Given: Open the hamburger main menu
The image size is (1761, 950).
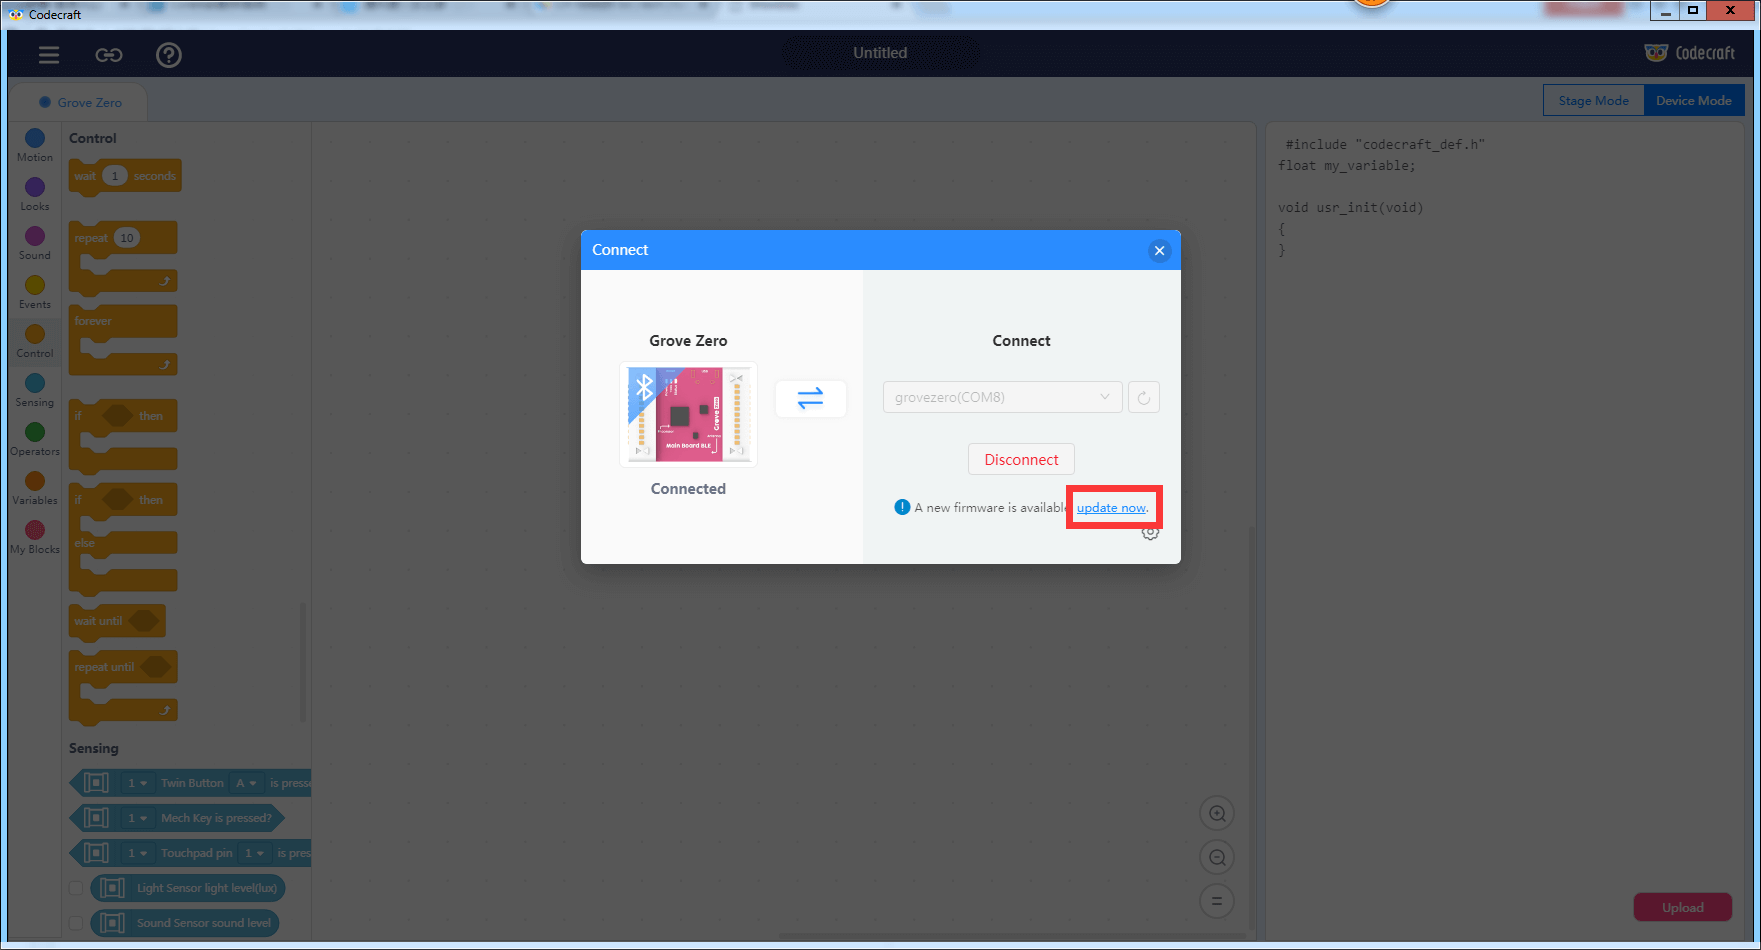Looking at the screenshot, I should [x=49, y=55].
